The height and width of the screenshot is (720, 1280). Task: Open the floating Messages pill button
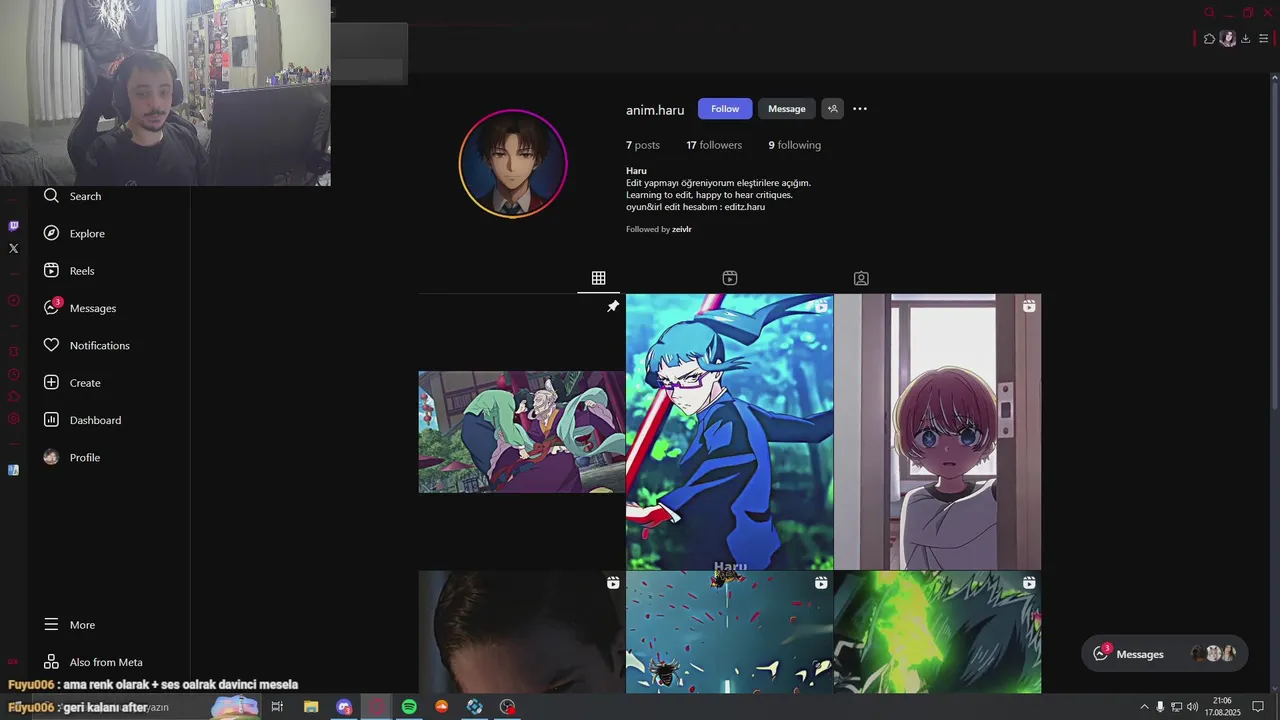(1164, 654)
